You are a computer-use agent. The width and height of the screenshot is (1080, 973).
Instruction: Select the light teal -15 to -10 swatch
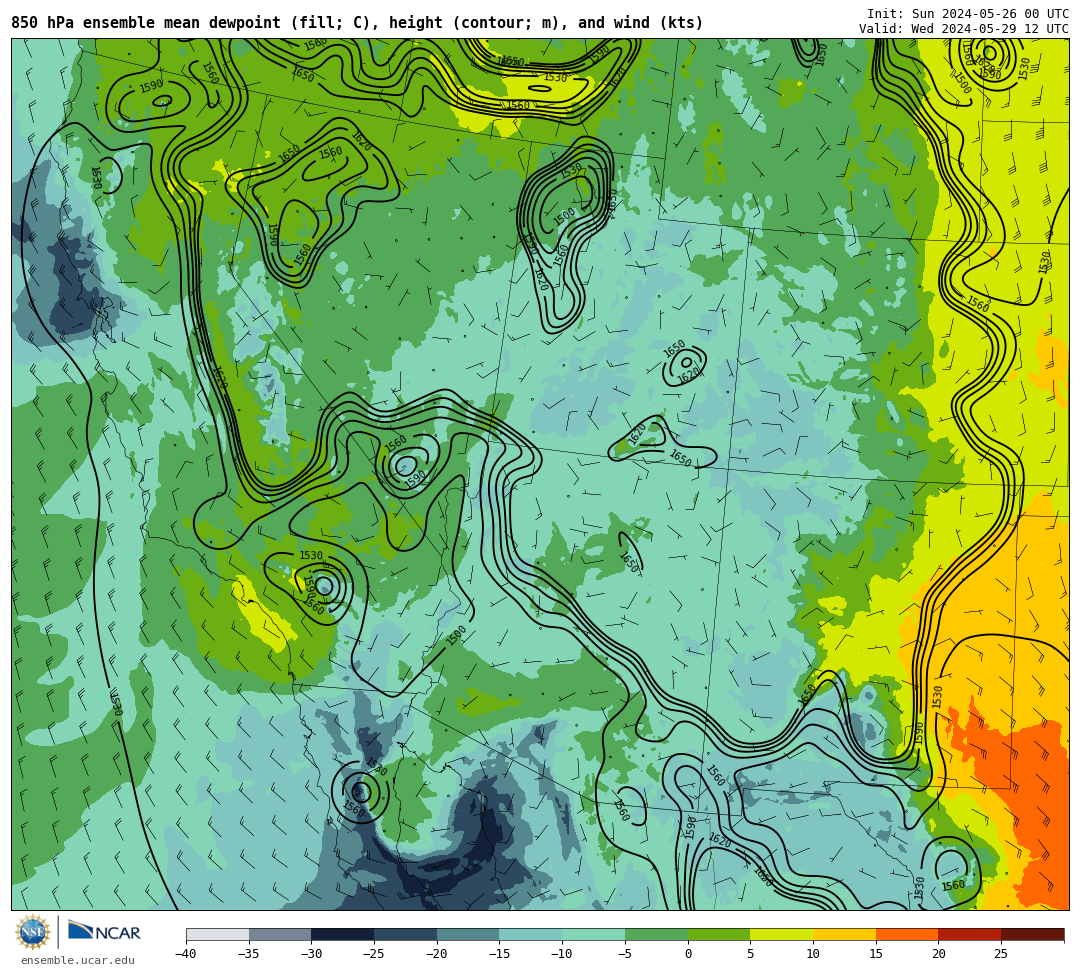point(531,934)
